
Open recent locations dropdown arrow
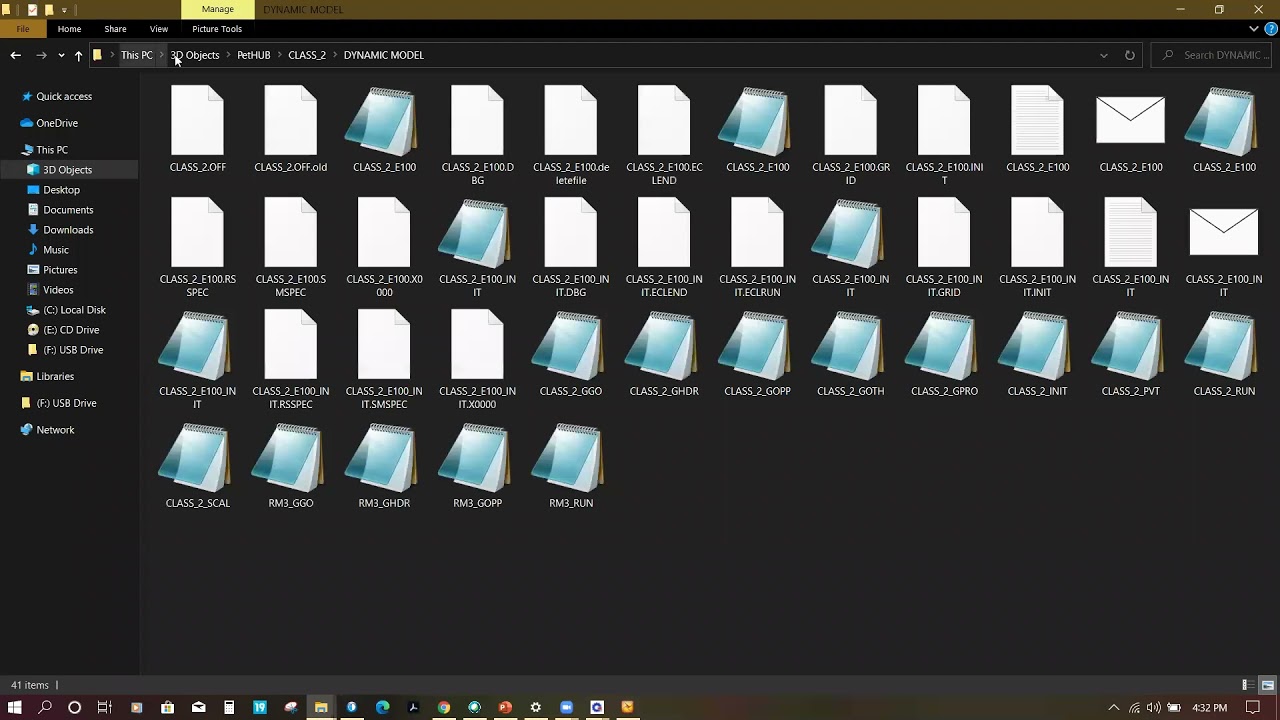[x=61, y=55]
